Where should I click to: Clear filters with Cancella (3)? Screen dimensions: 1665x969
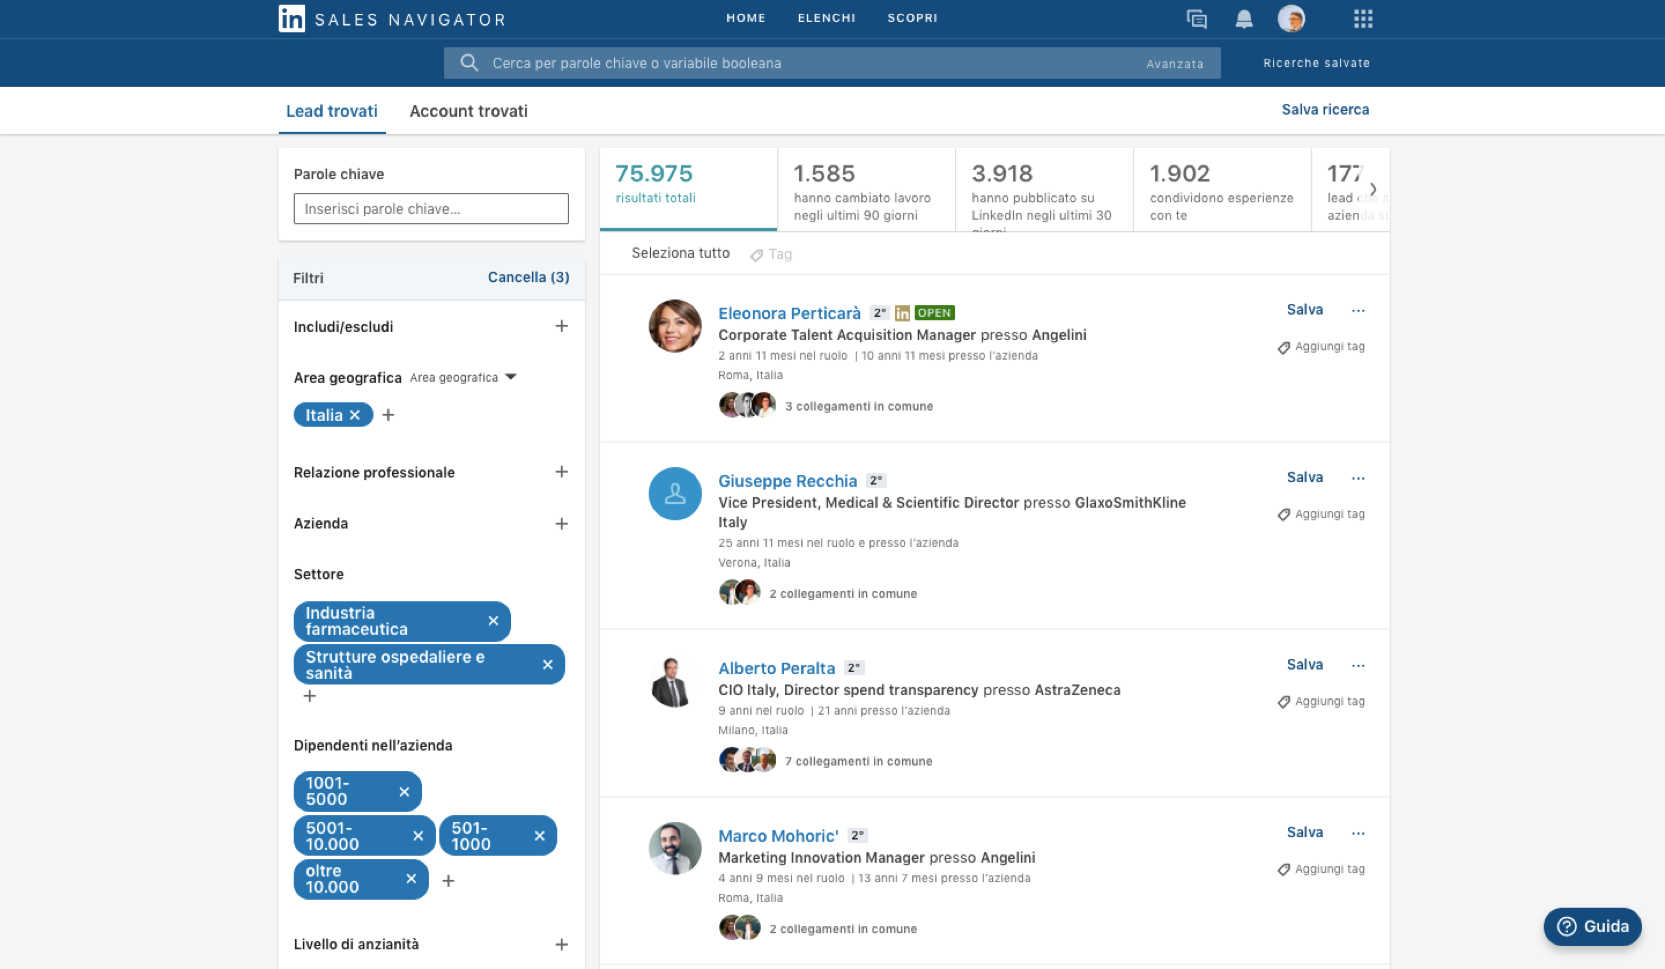pyautogui.click(x=528, y=277)
